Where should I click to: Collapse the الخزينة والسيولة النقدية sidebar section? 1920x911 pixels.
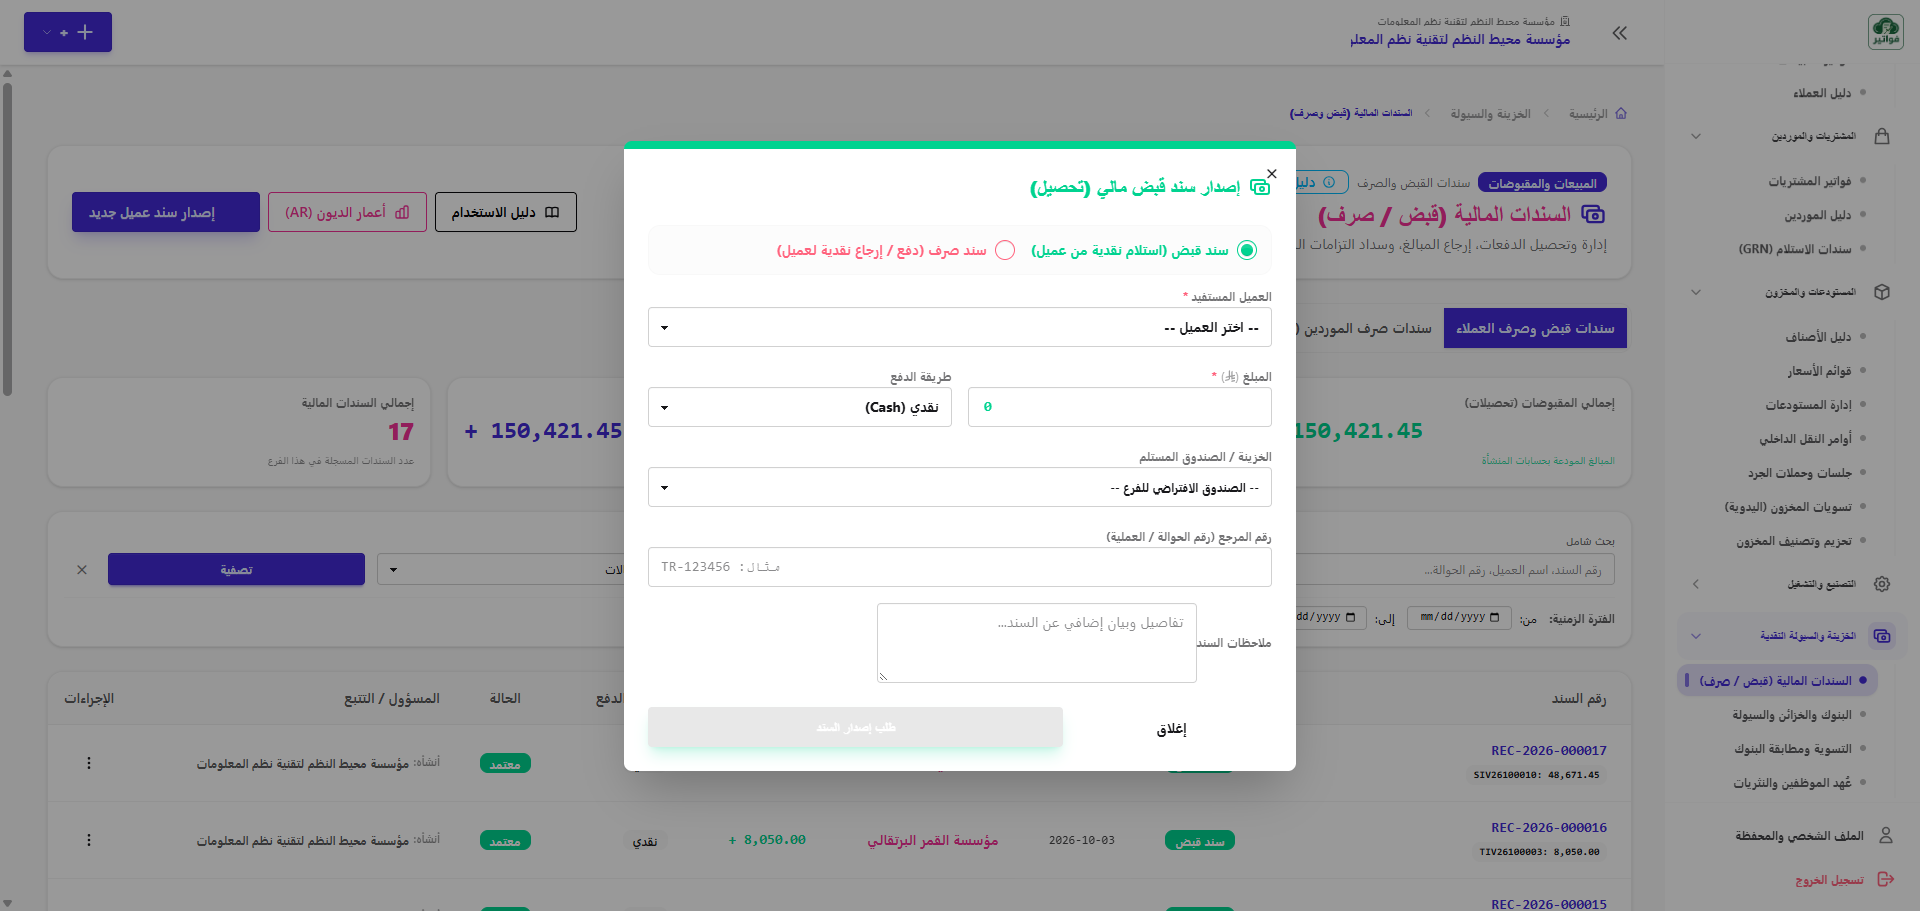(1696, 636)
